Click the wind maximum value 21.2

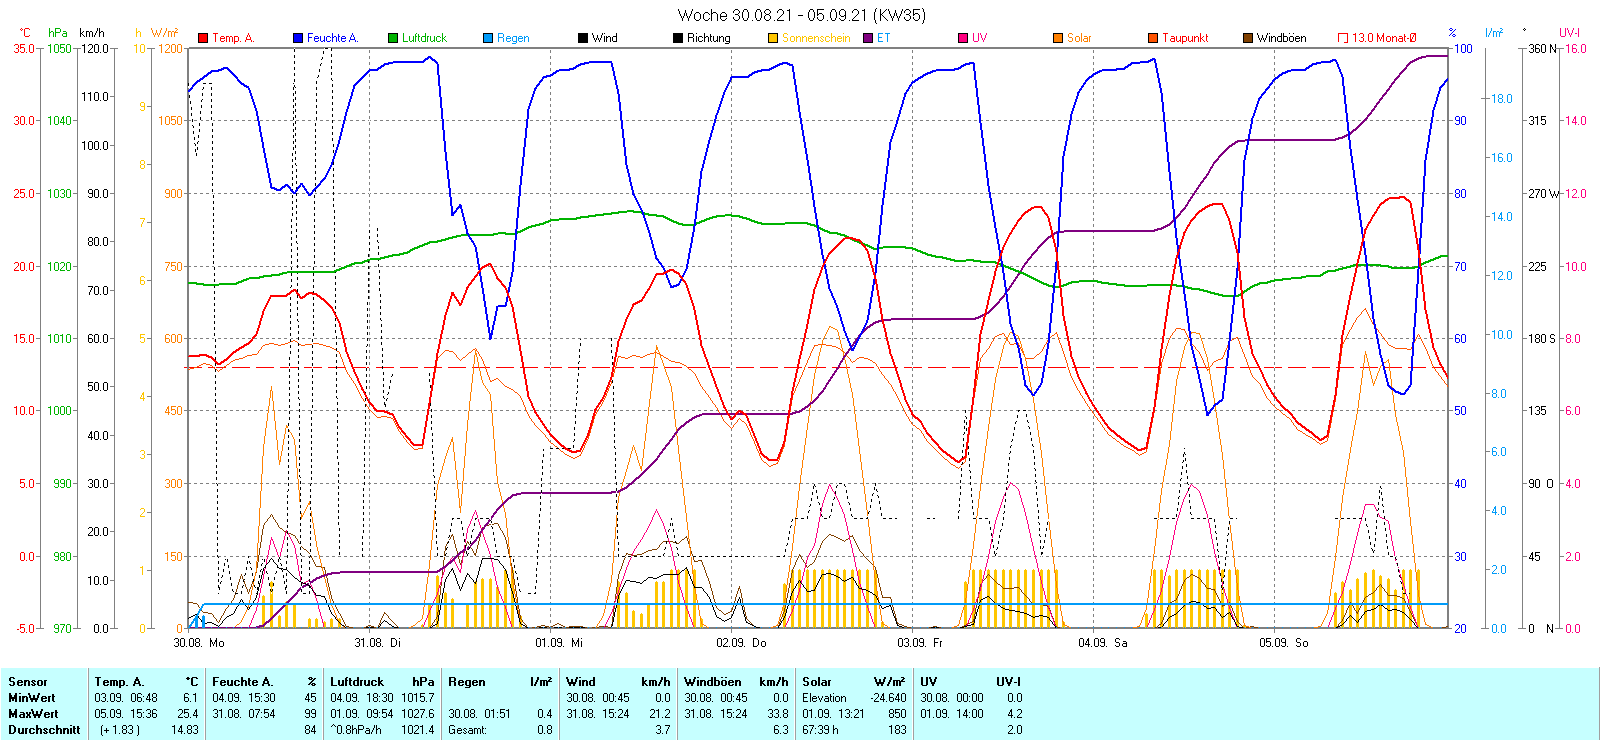pos(660,714)
